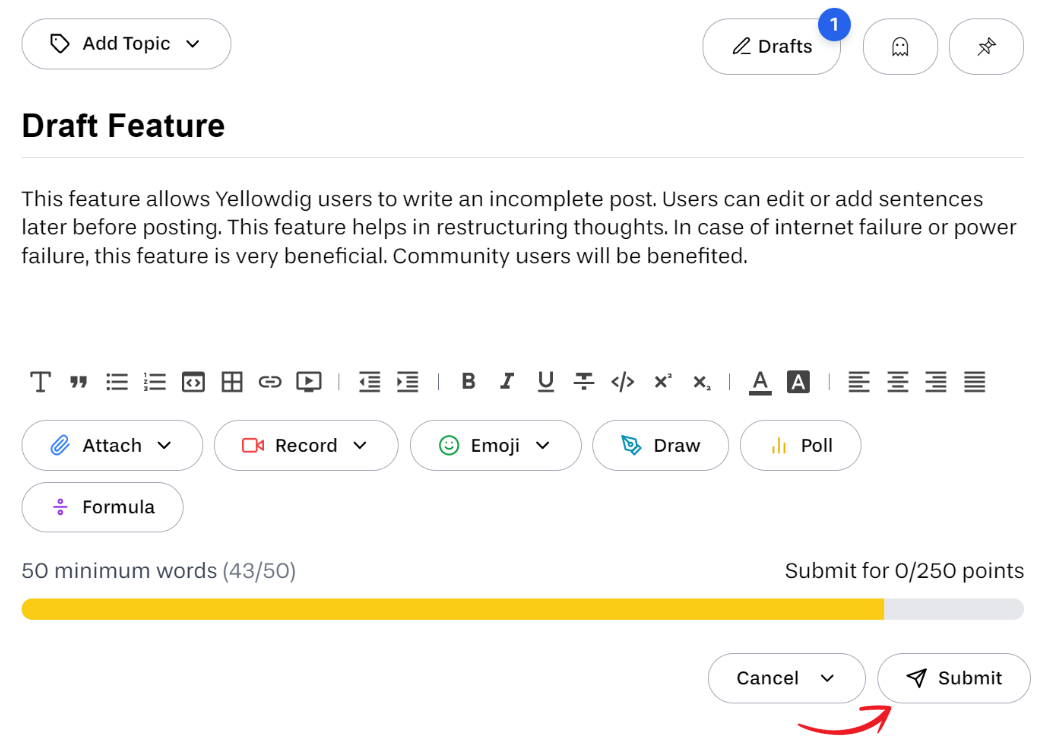Open the Cancel dropdown

coord(787,679)
